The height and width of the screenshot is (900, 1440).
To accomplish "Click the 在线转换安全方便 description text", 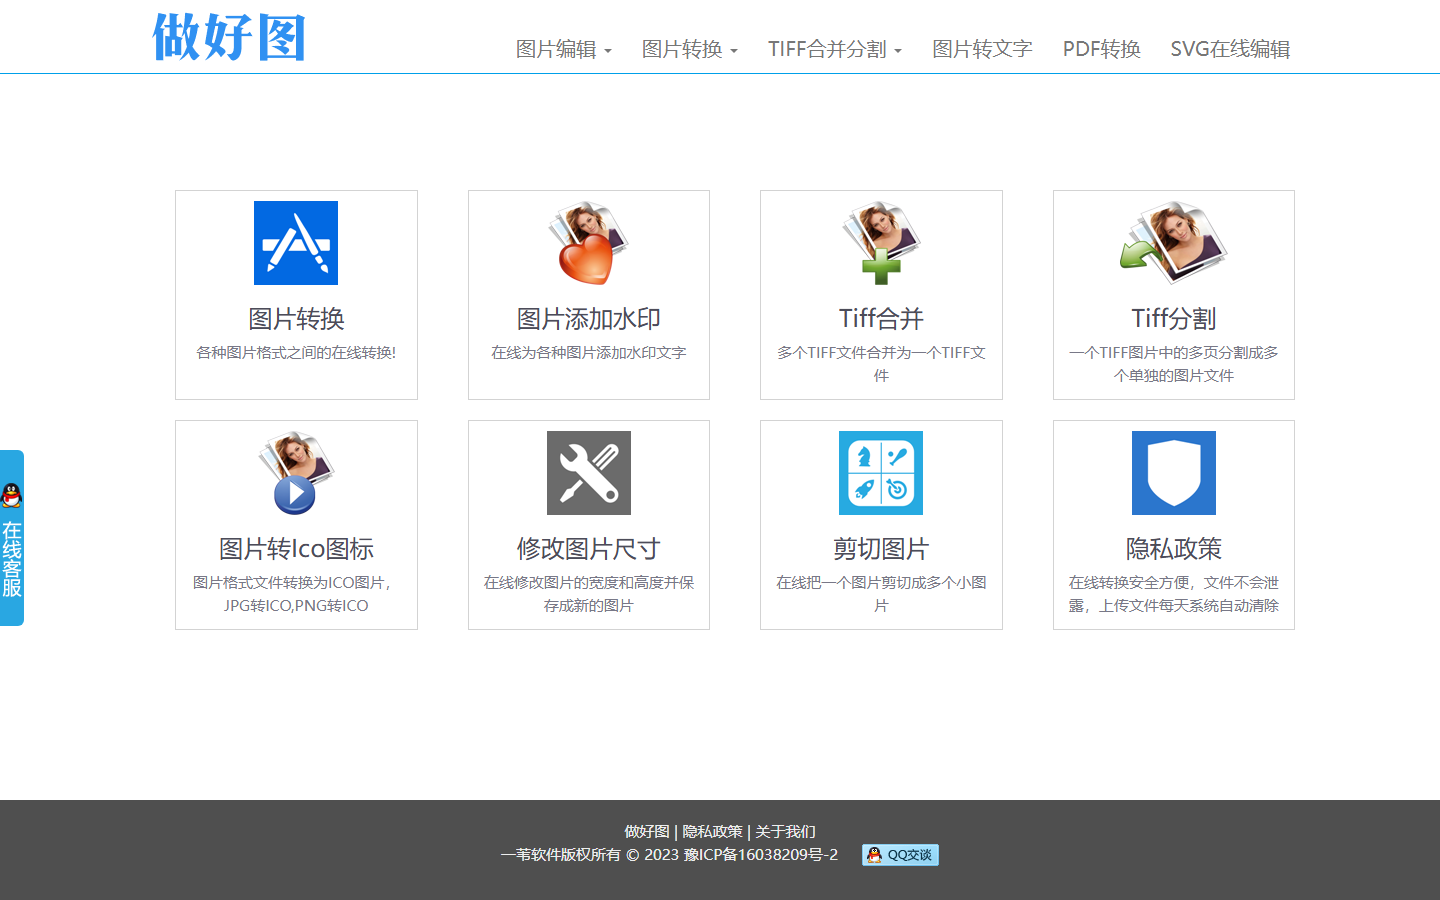I will pyautogui.click(x=1174, y=594).
